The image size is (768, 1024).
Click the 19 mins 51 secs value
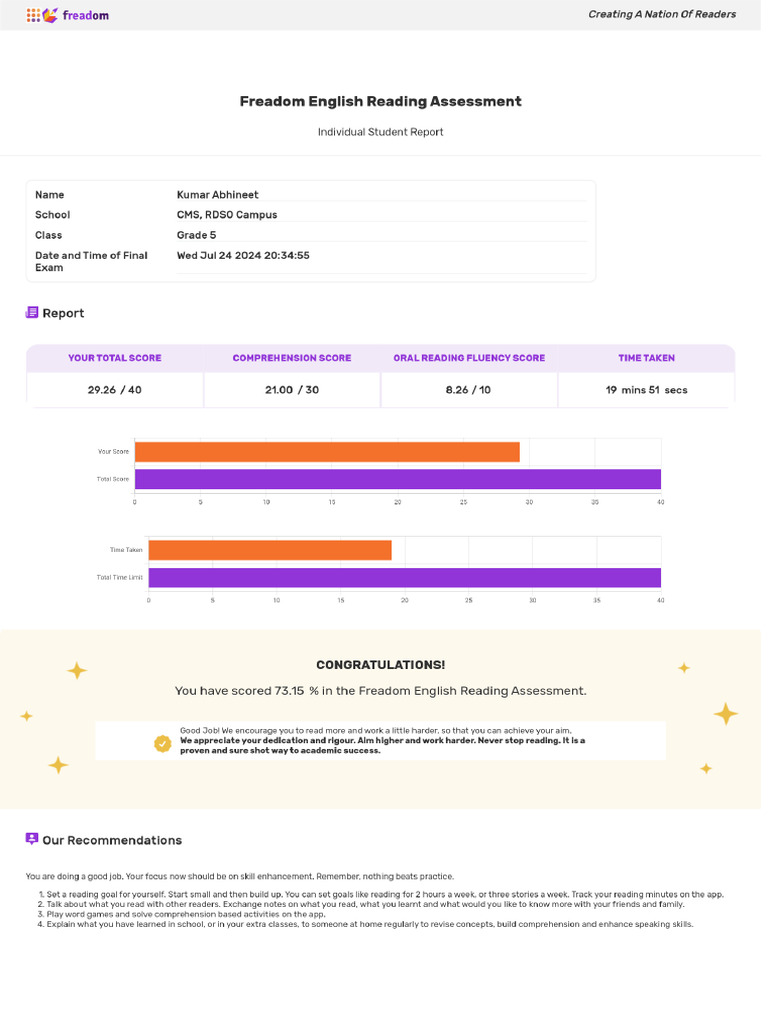646,390
